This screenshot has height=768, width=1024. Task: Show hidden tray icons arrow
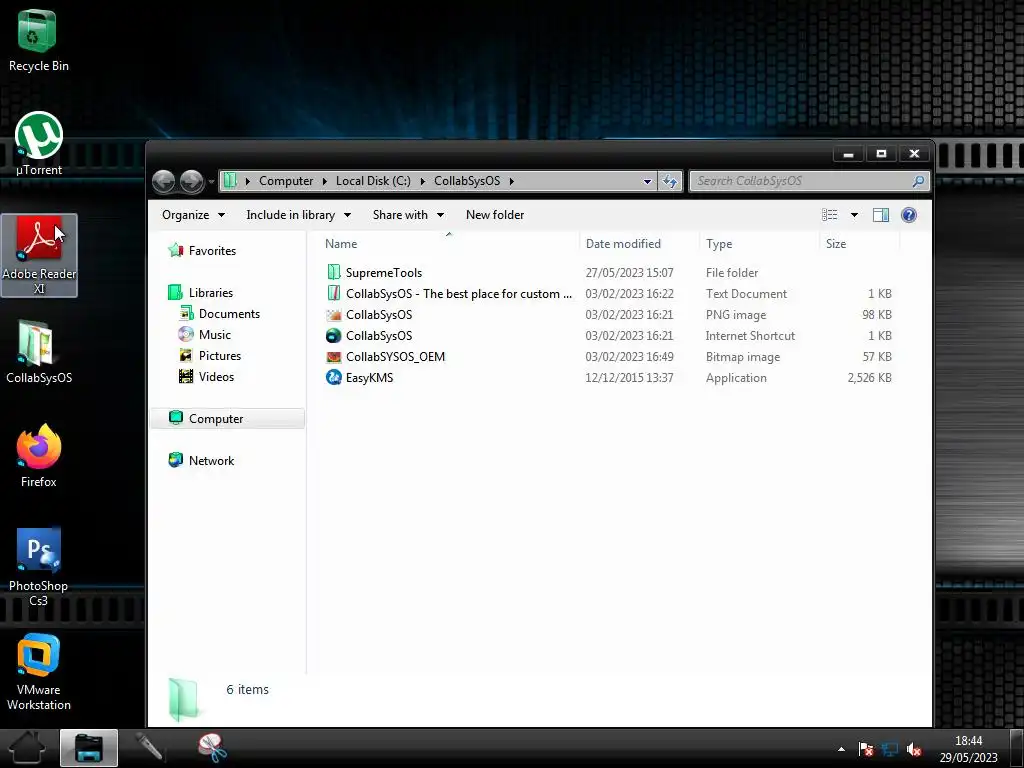click(x=841, y=749)
